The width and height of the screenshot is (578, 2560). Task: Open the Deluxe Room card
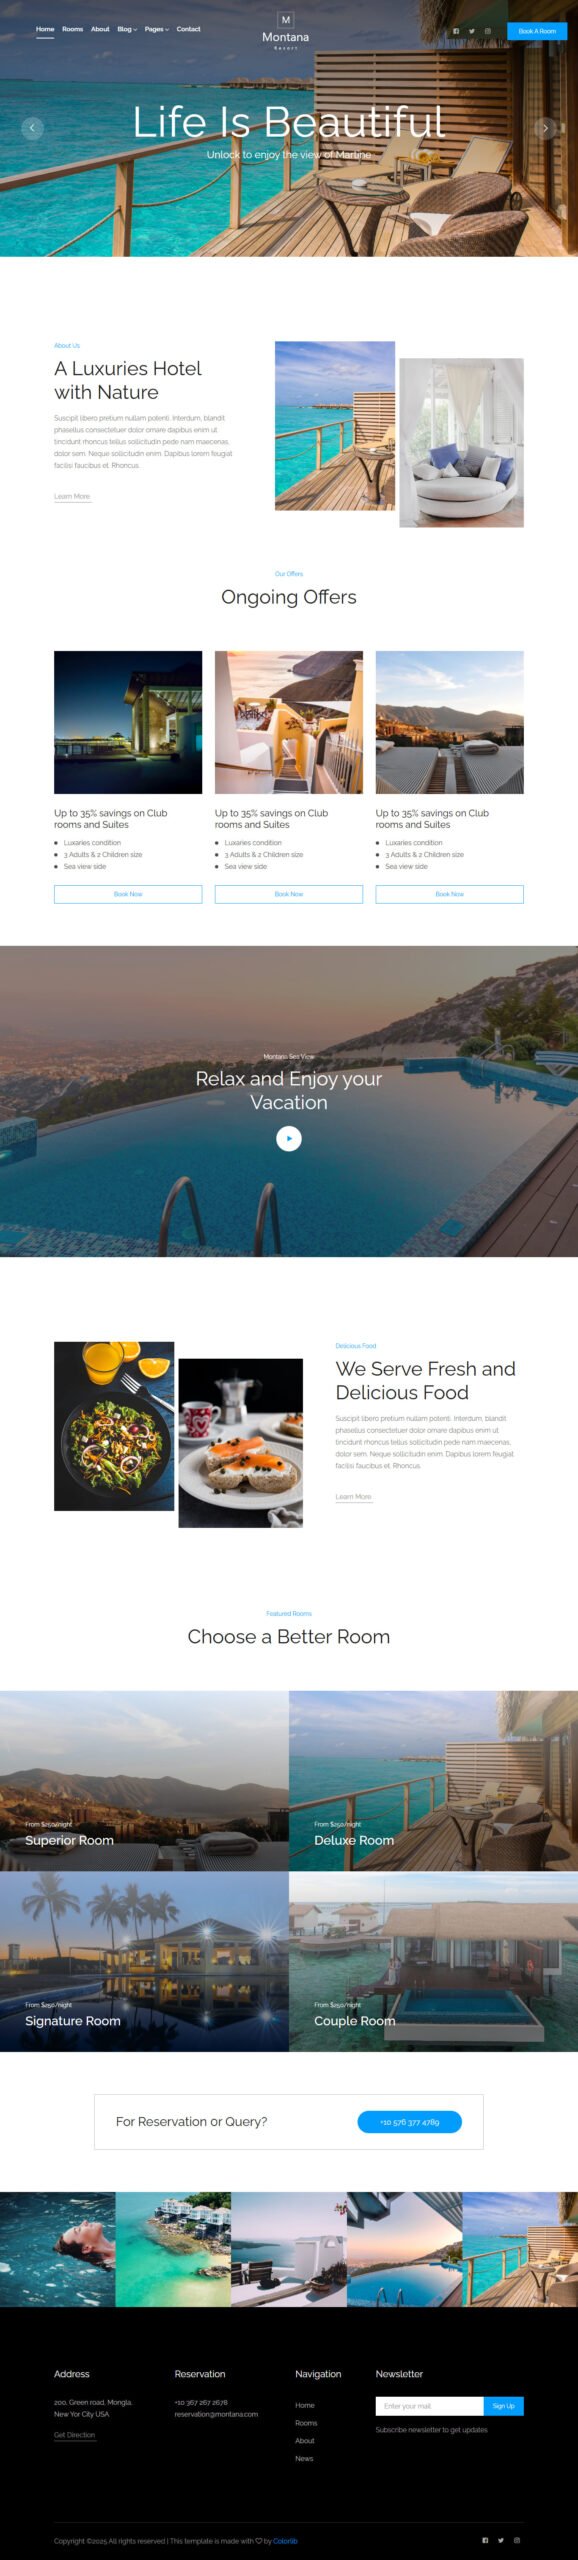pos(433,1781)
